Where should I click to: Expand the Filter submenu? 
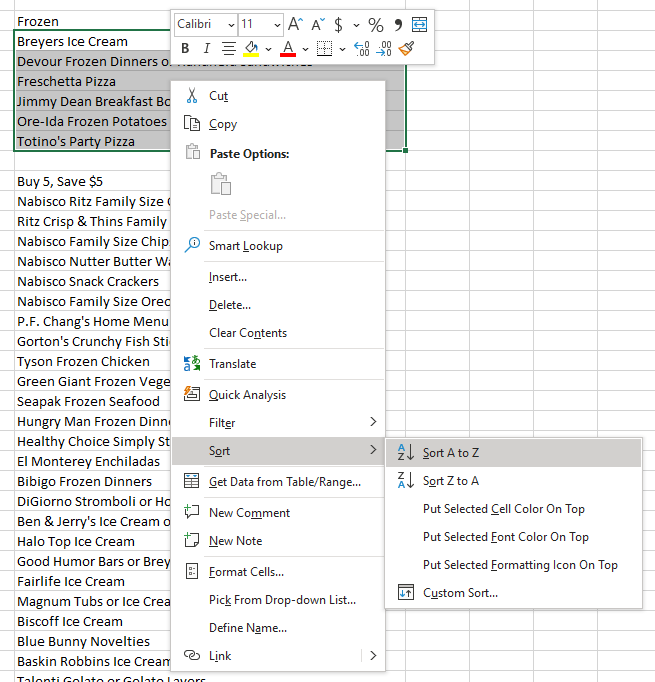point(278,423)
